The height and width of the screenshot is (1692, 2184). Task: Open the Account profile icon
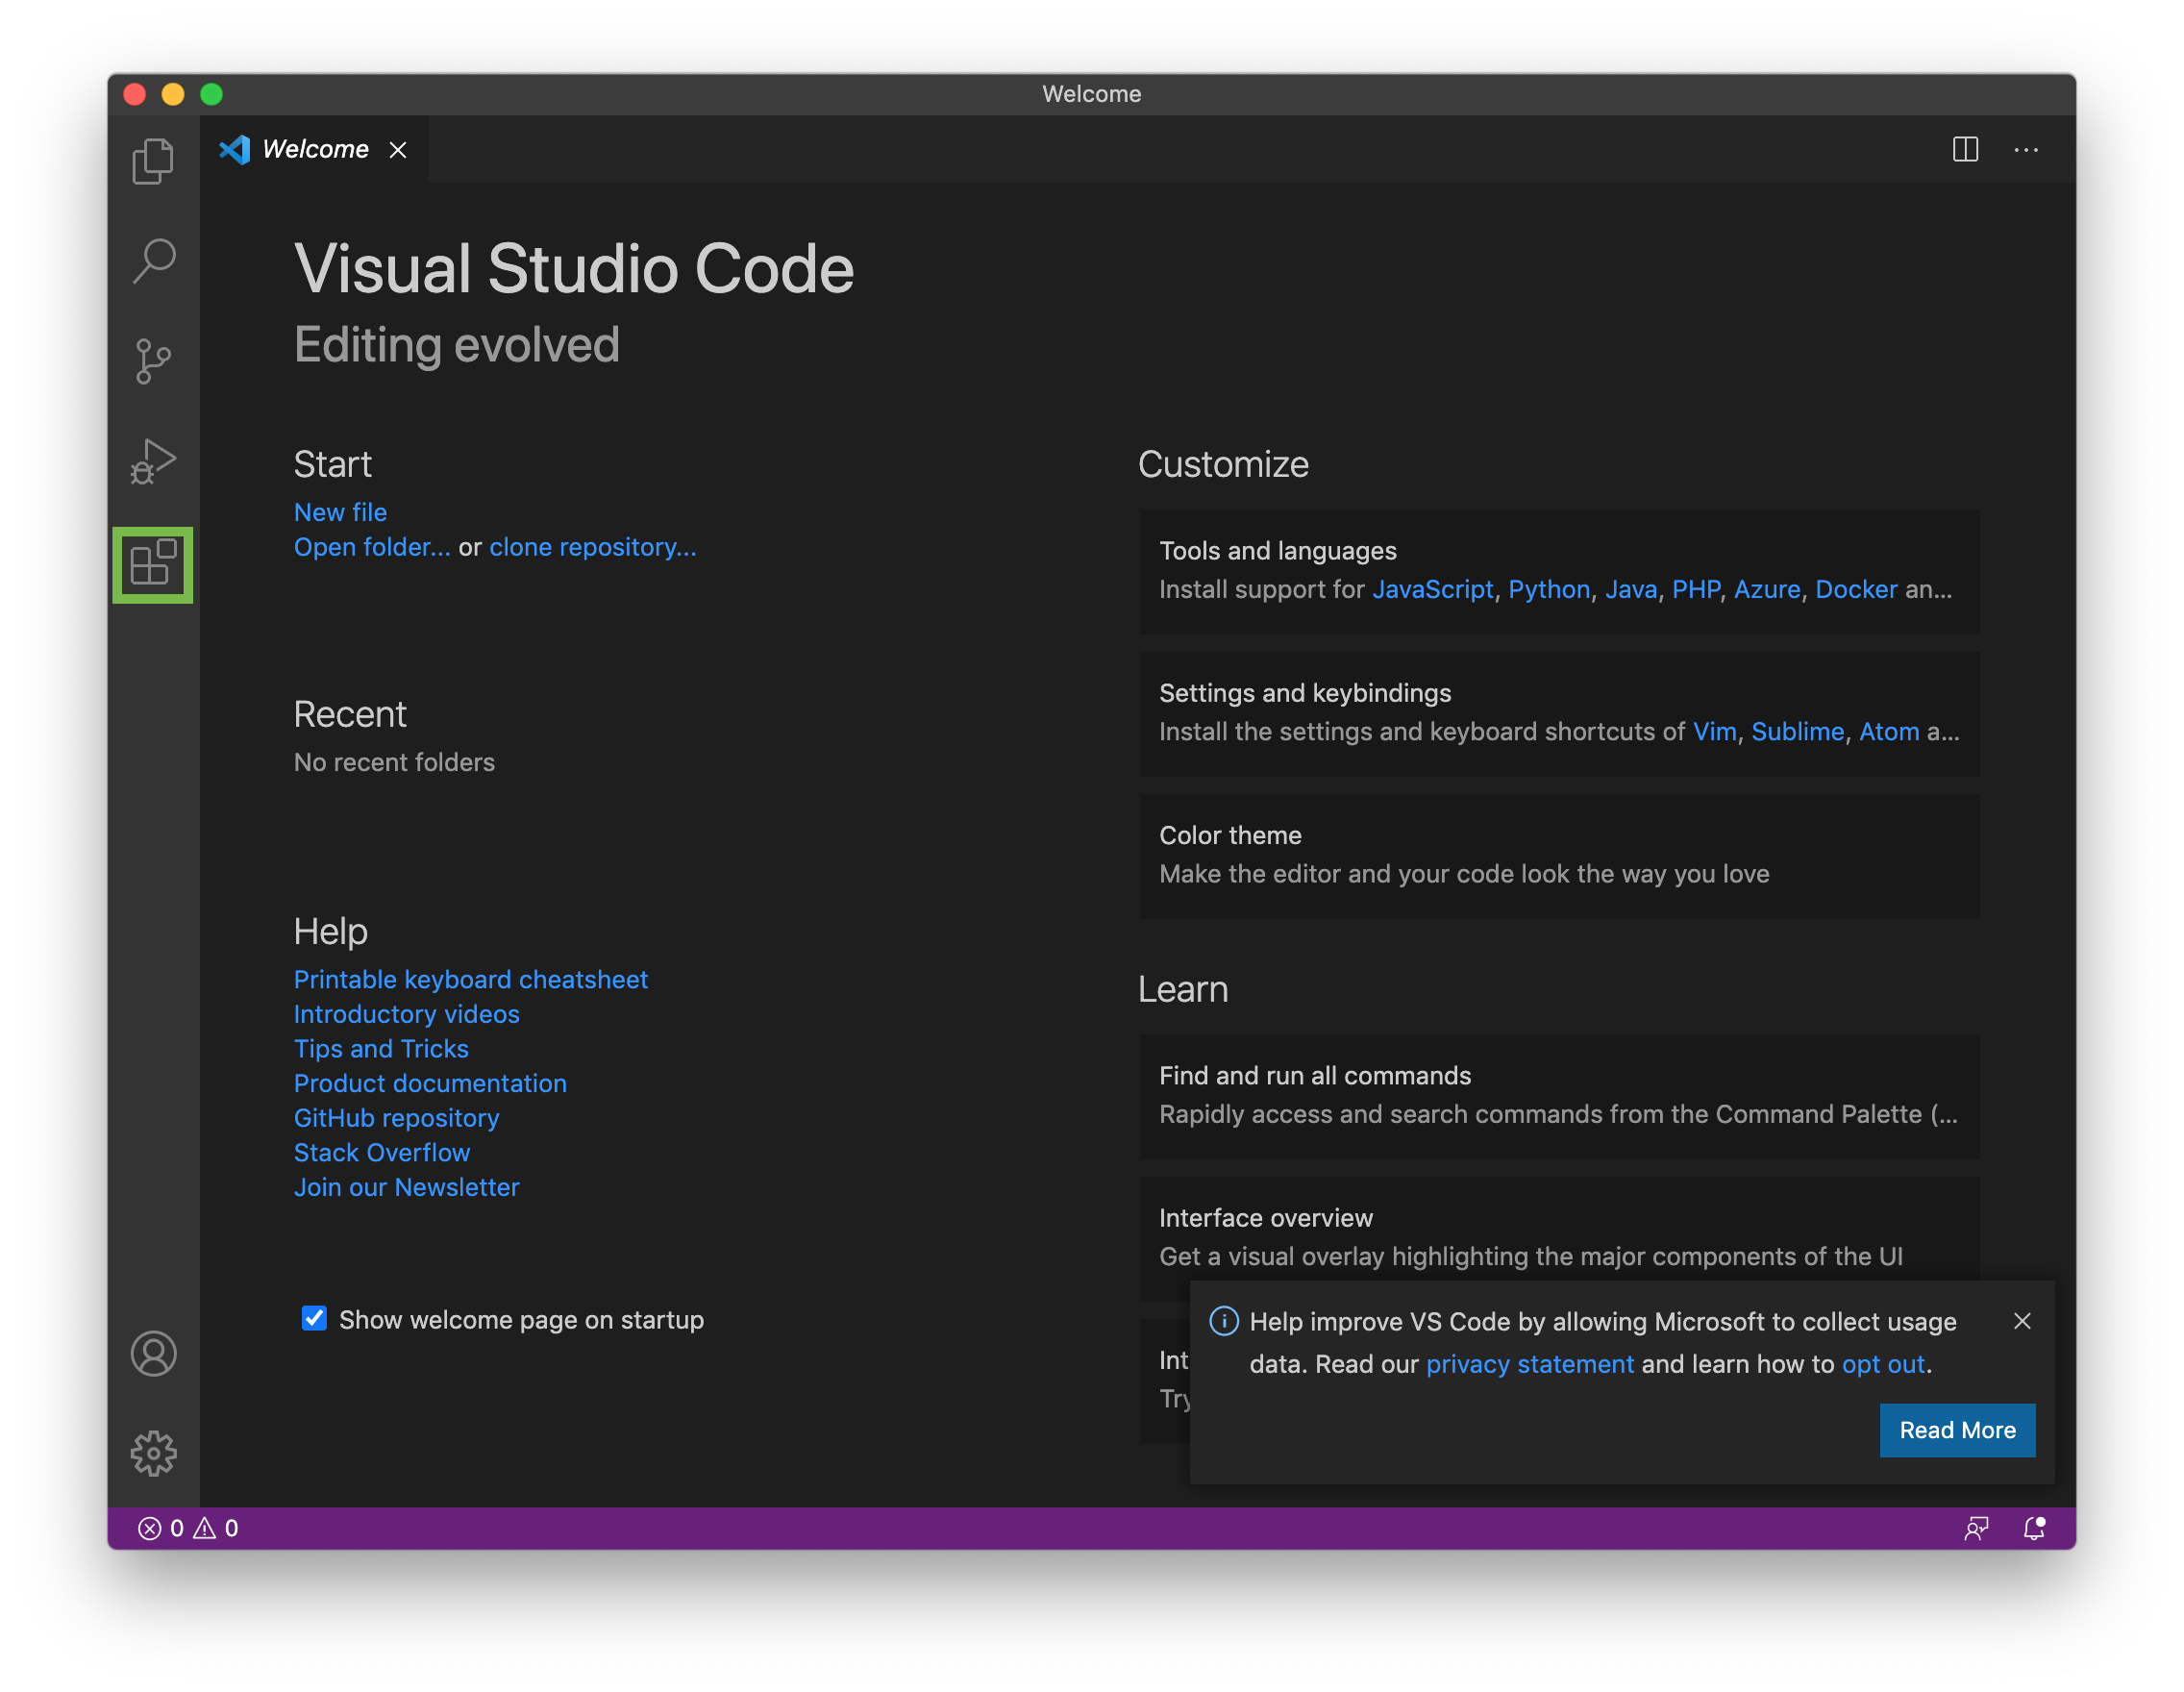pyautogui.click(x=154, y=1352)
